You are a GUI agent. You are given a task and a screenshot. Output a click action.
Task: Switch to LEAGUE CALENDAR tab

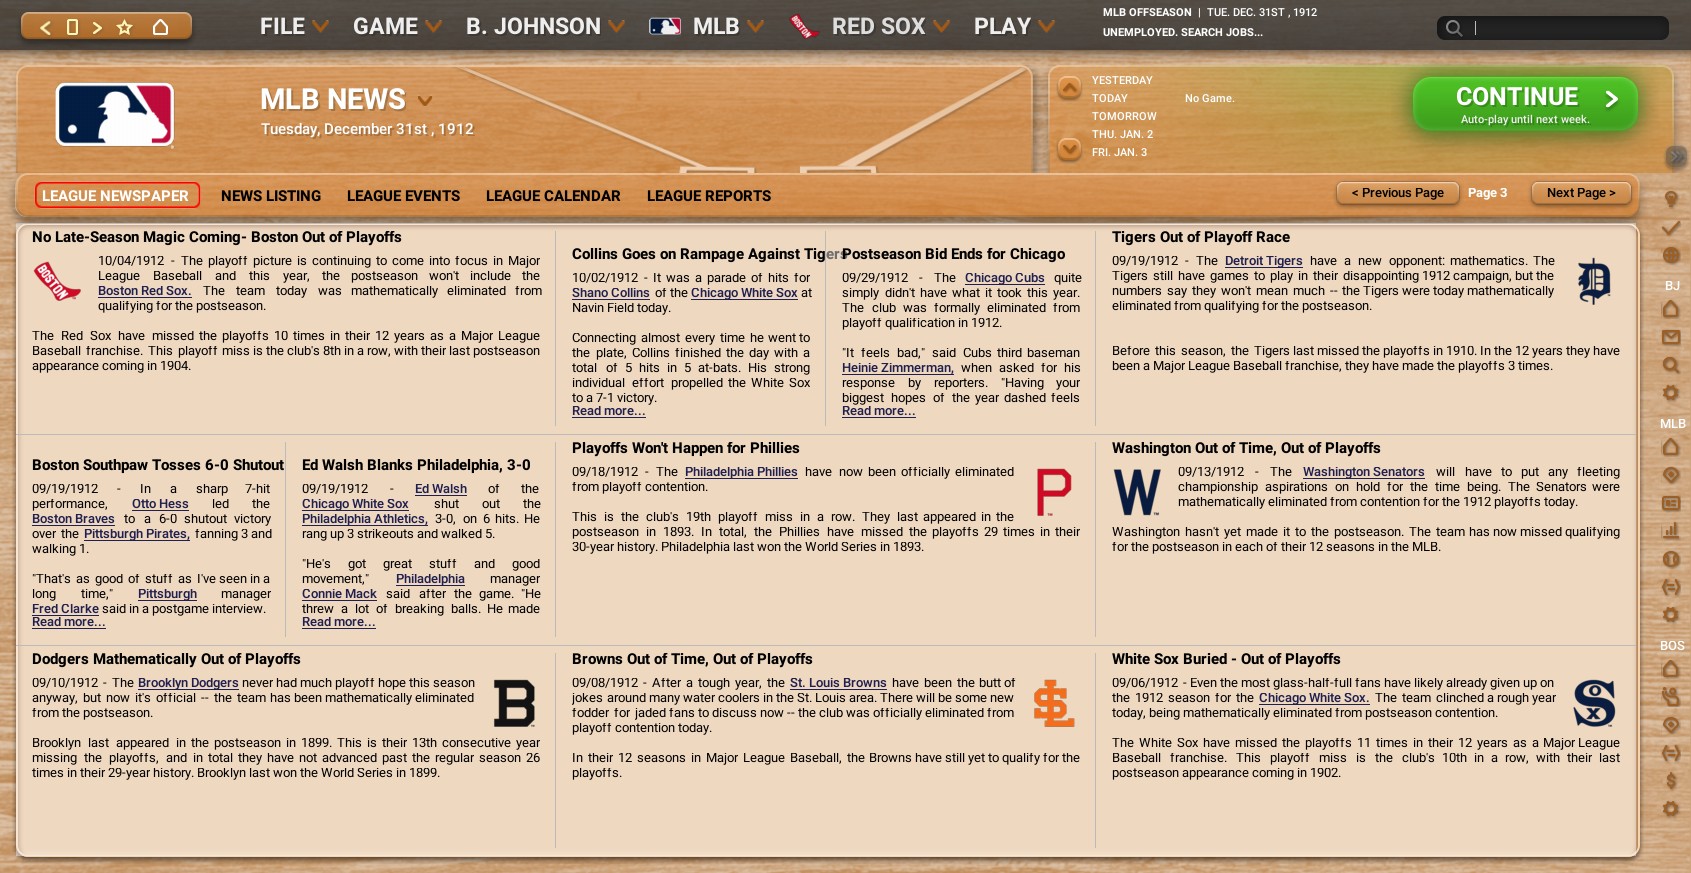coord(553,196)
